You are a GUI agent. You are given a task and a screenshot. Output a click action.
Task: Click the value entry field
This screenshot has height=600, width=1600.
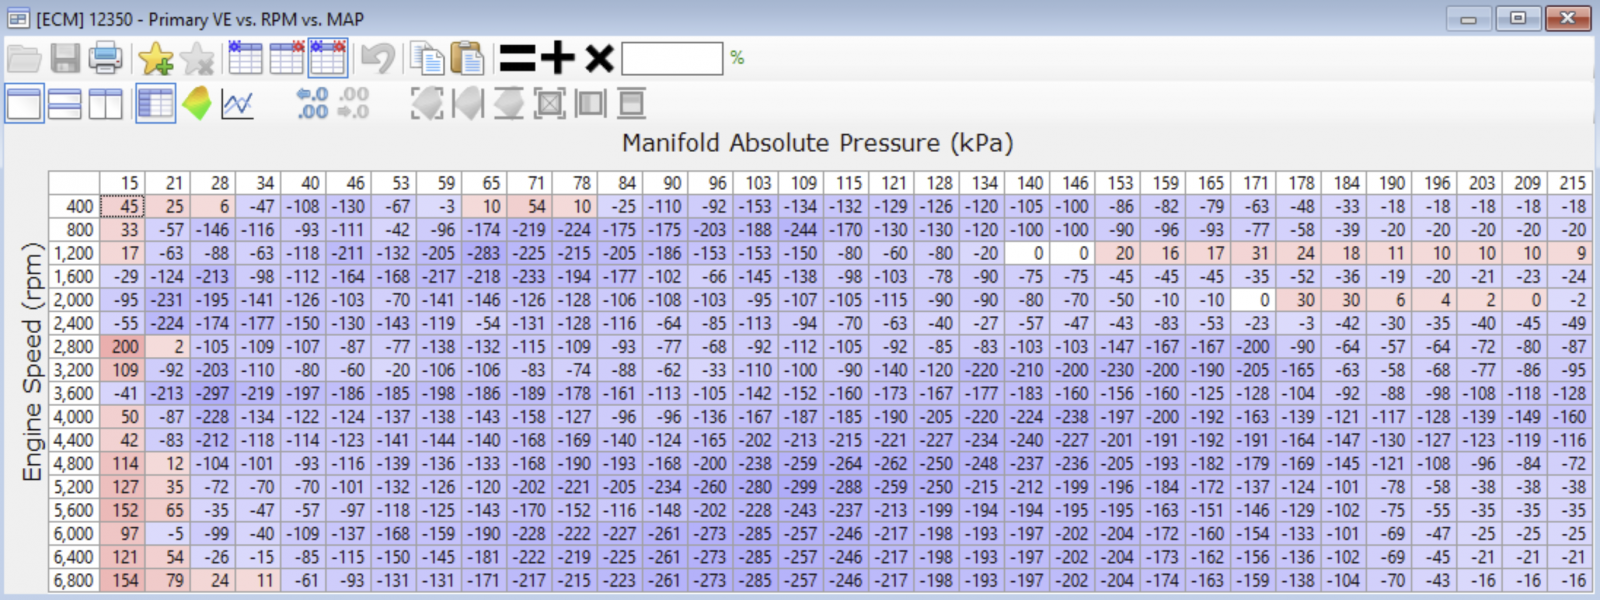coord(672,58)
